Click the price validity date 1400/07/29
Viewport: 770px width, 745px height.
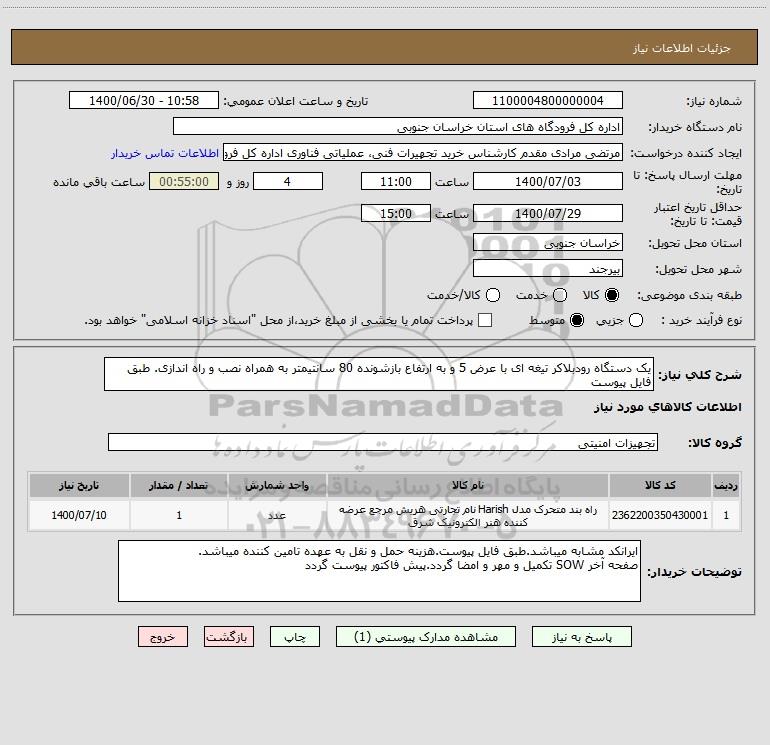point(548,213)
